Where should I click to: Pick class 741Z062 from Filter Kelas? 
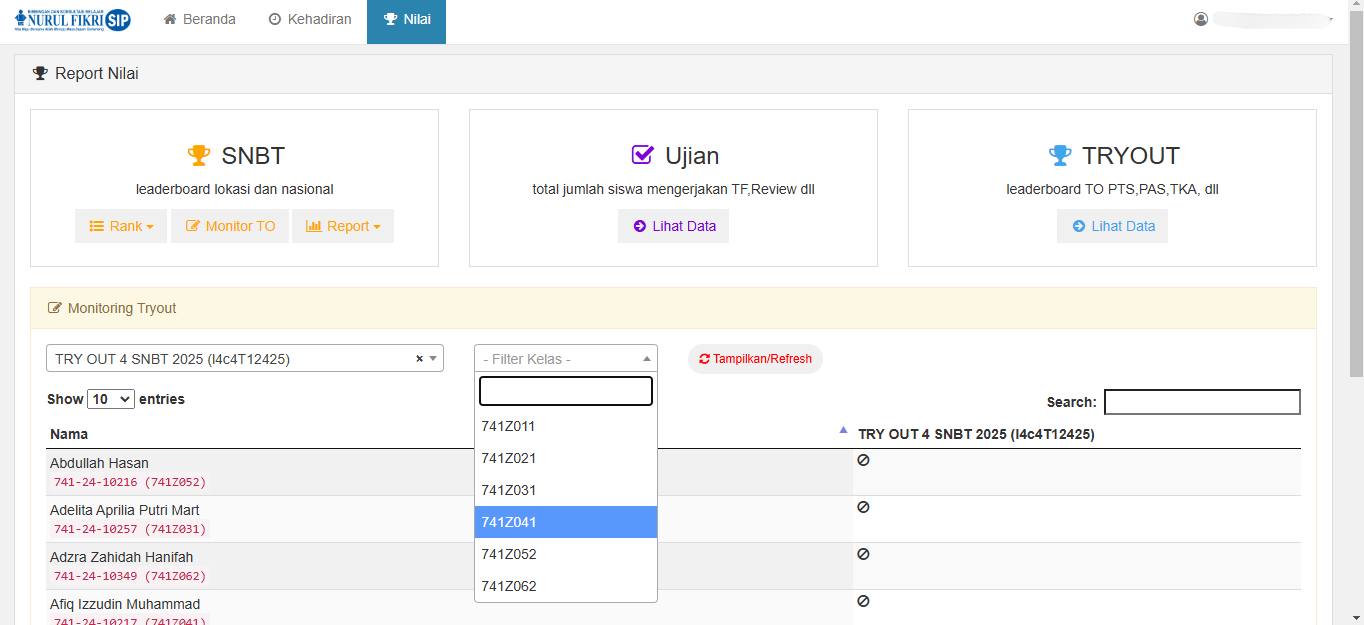pyautogui.click(x=565, y=586)
